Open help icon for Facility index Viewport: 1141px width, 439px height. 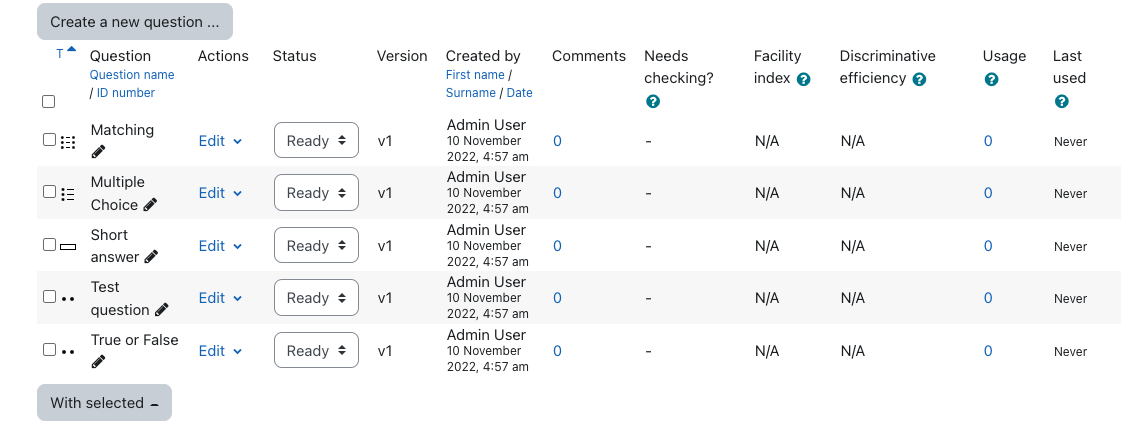803,79
